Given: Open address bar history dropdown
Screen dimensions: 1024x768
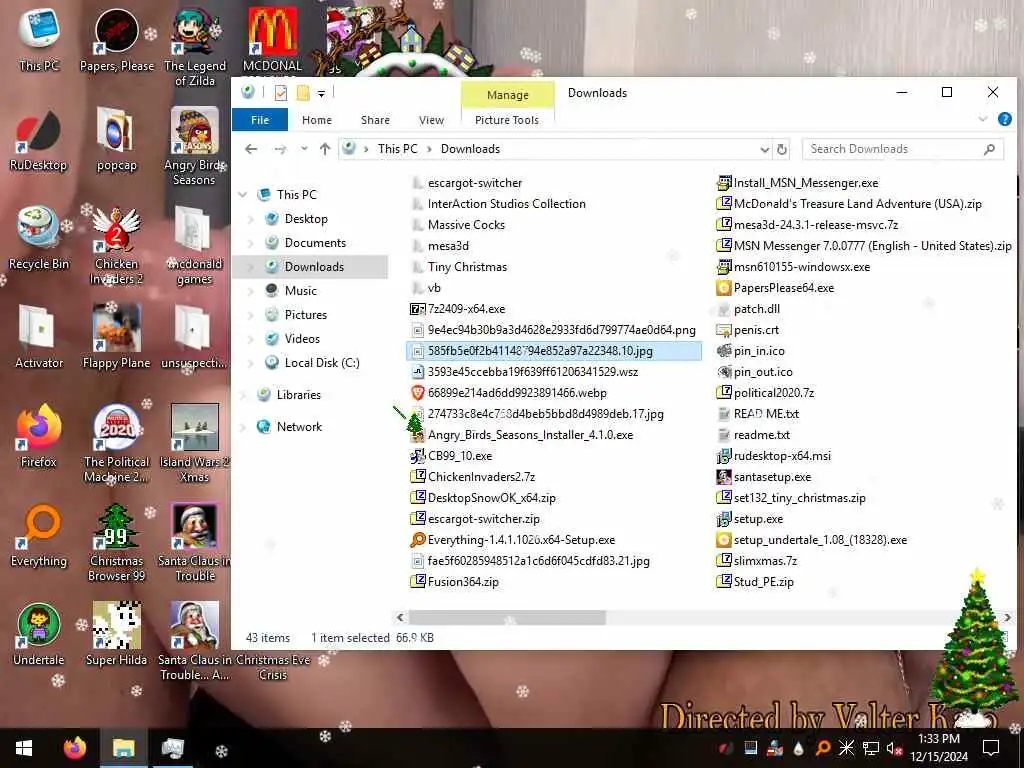Looking at the screenshot, I should [x=765, y=150].
